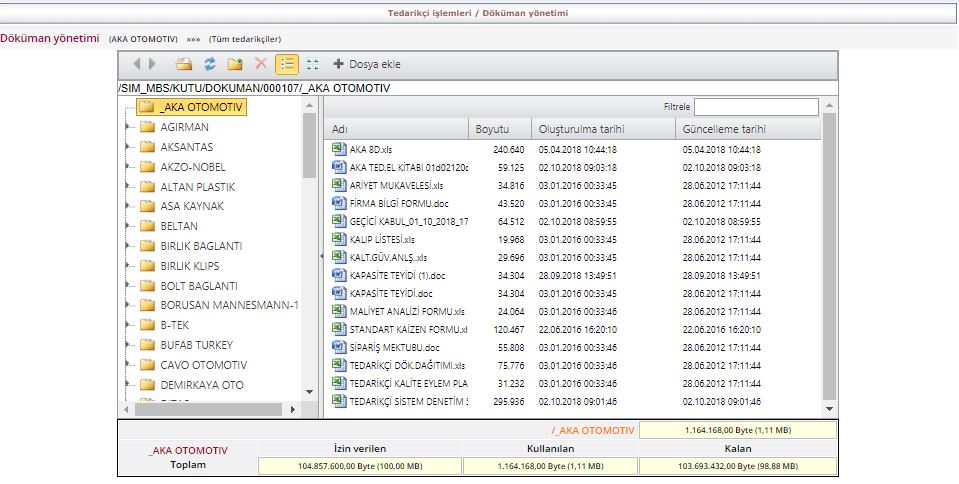Click the open folder toolbar icon
The image size is (959, 484).
tap(184, 64)
